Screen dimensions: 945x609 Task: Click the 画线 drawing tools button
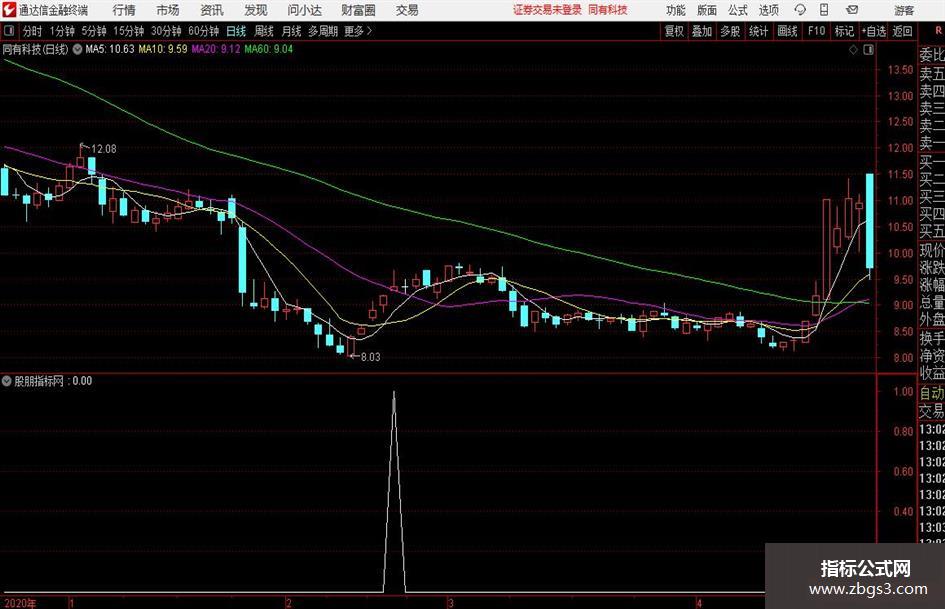[787, 31]
